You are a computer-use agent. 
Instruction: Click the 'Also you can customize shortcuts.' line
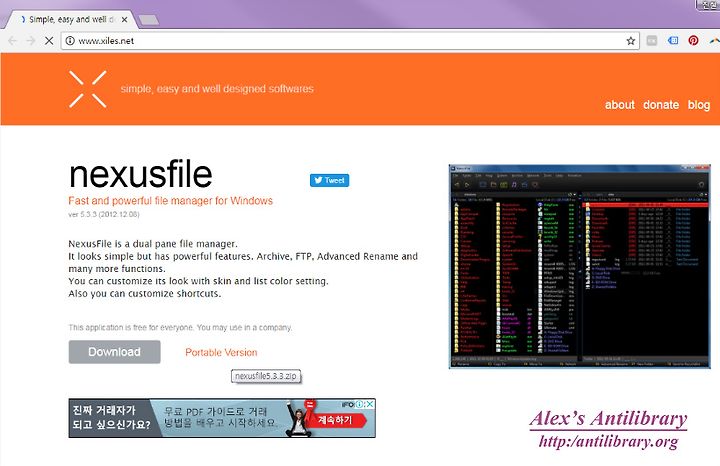pyautogui.click(x=145, y=293)
